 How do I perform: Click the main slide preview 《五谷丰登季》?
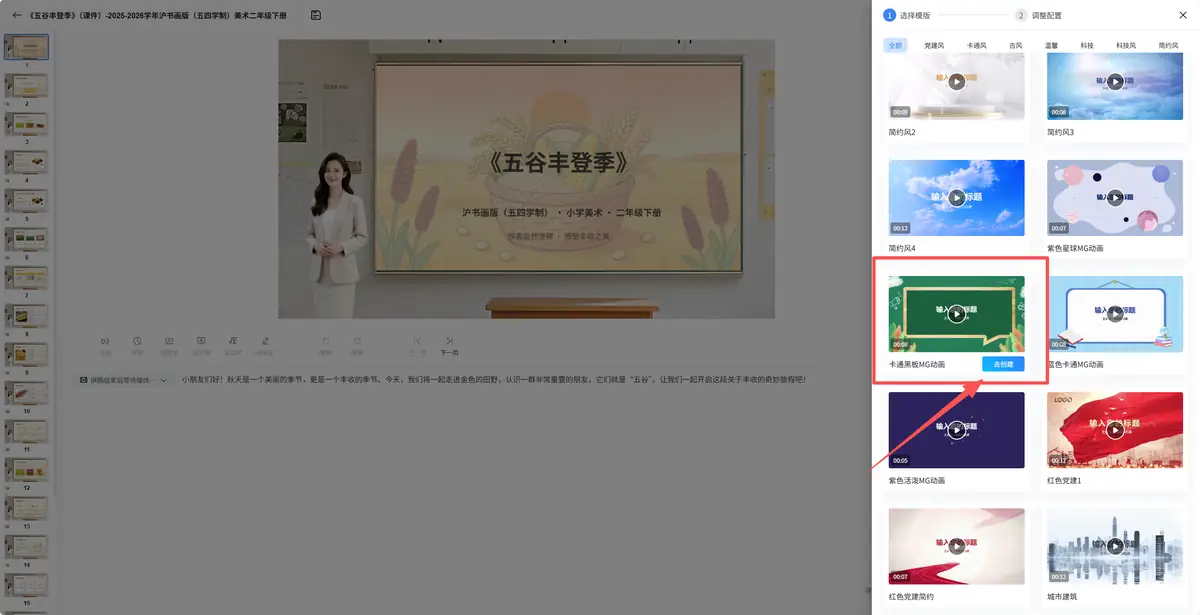pyautogui.click(x=526, y=180)
